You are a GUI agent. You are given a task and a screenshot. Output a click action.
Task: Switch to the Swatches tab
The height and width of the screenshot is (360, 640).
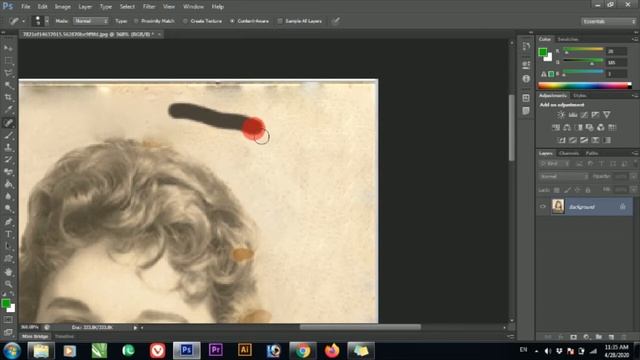click(x=568, y=39)
